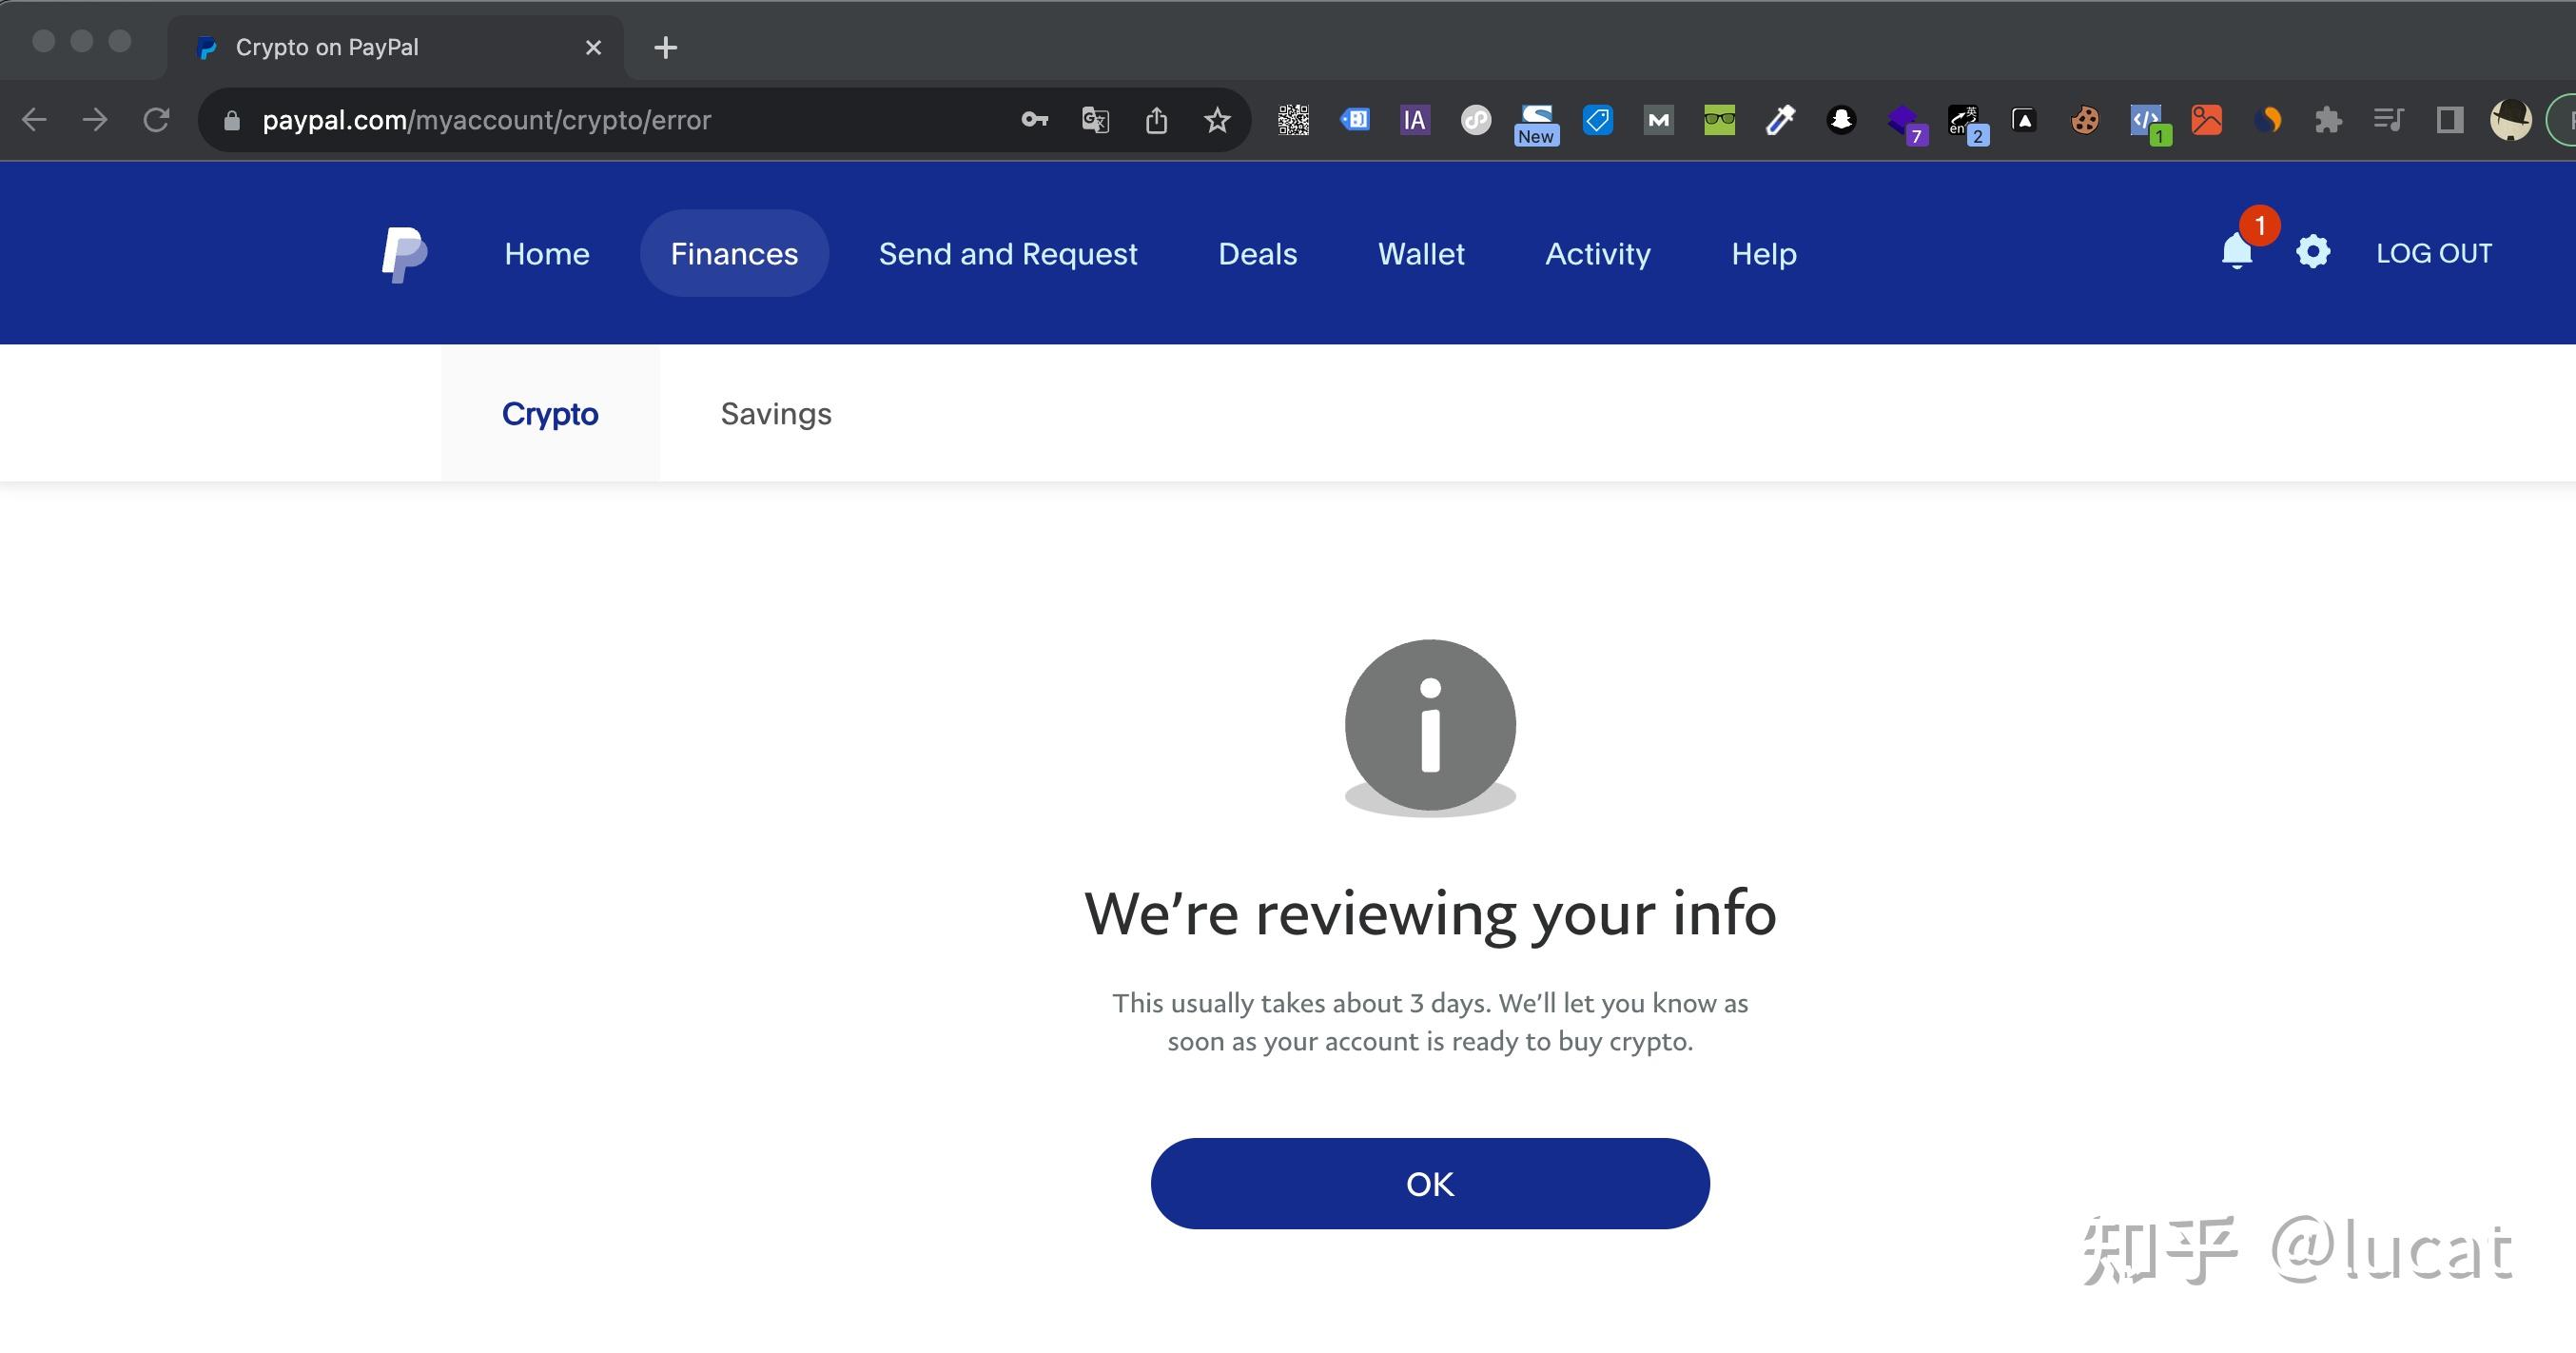Reload the current page

pos(158,119)
